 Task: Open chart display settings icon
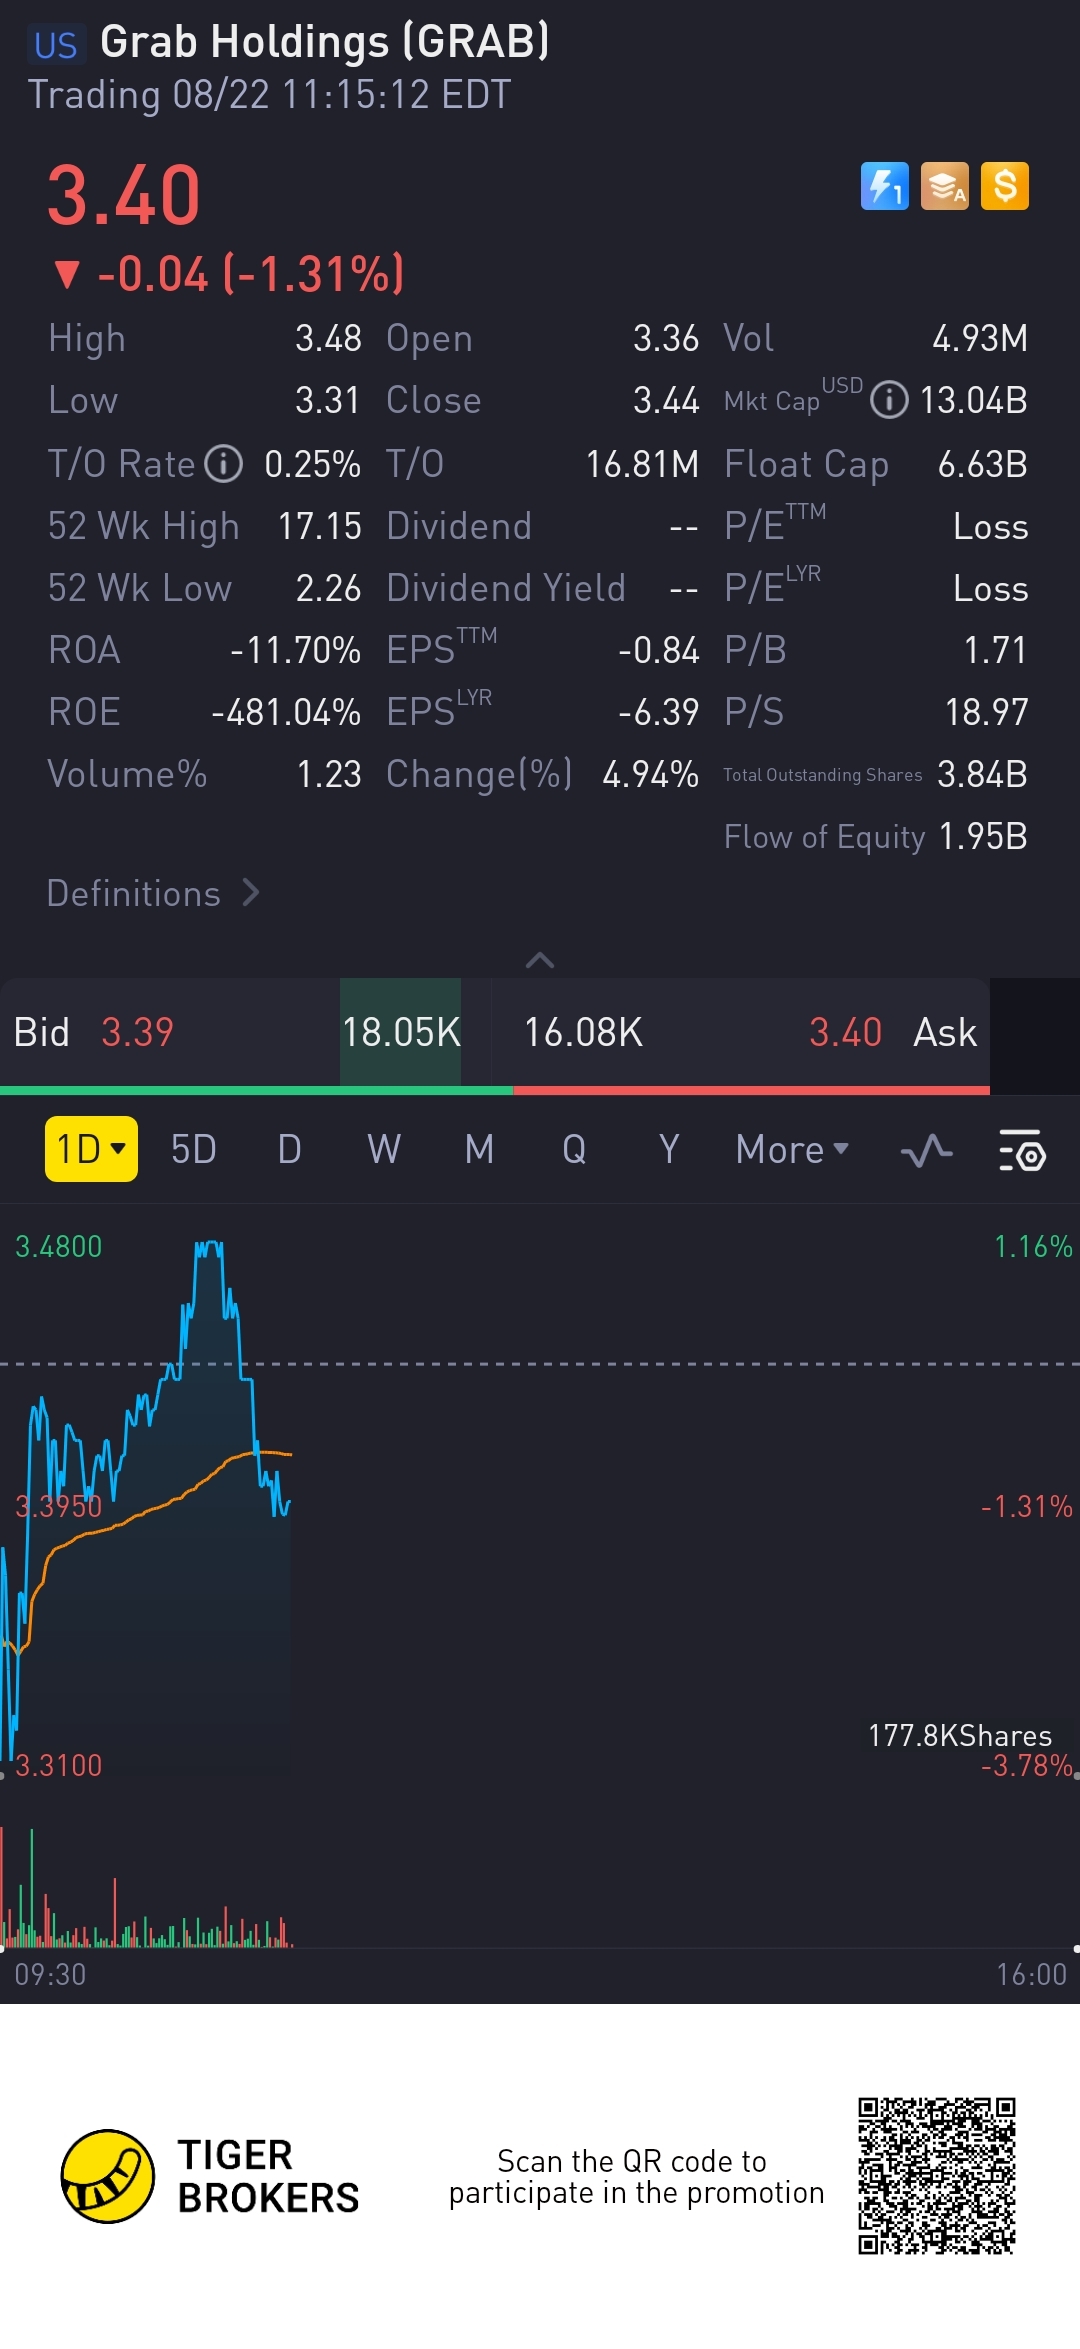pos(1022,1150)
